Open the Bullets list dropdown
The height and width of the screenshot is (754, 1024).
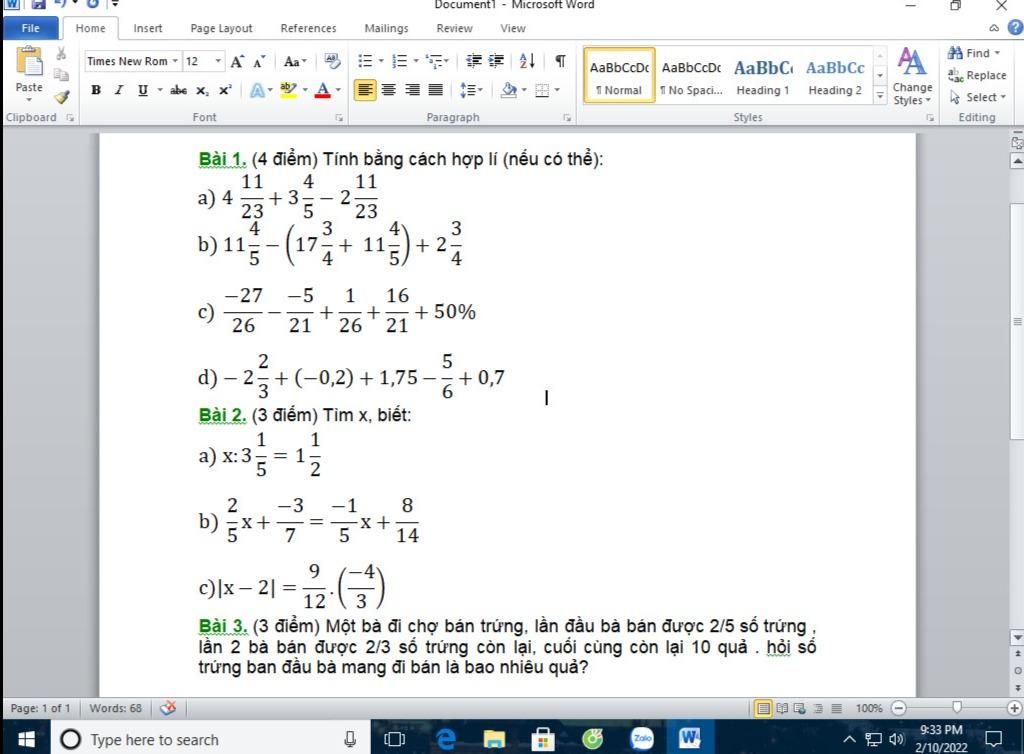pos(381,61)
